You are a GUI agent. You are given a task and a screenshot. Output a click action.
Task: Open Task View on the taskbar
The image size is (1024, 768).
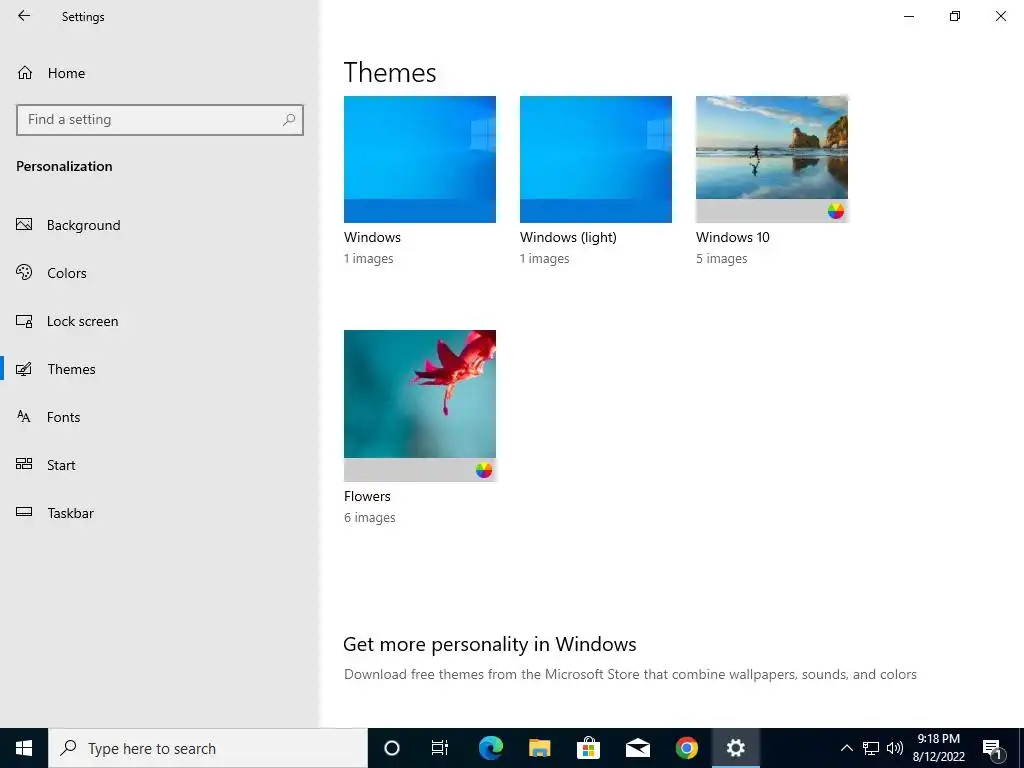point(440,748)
